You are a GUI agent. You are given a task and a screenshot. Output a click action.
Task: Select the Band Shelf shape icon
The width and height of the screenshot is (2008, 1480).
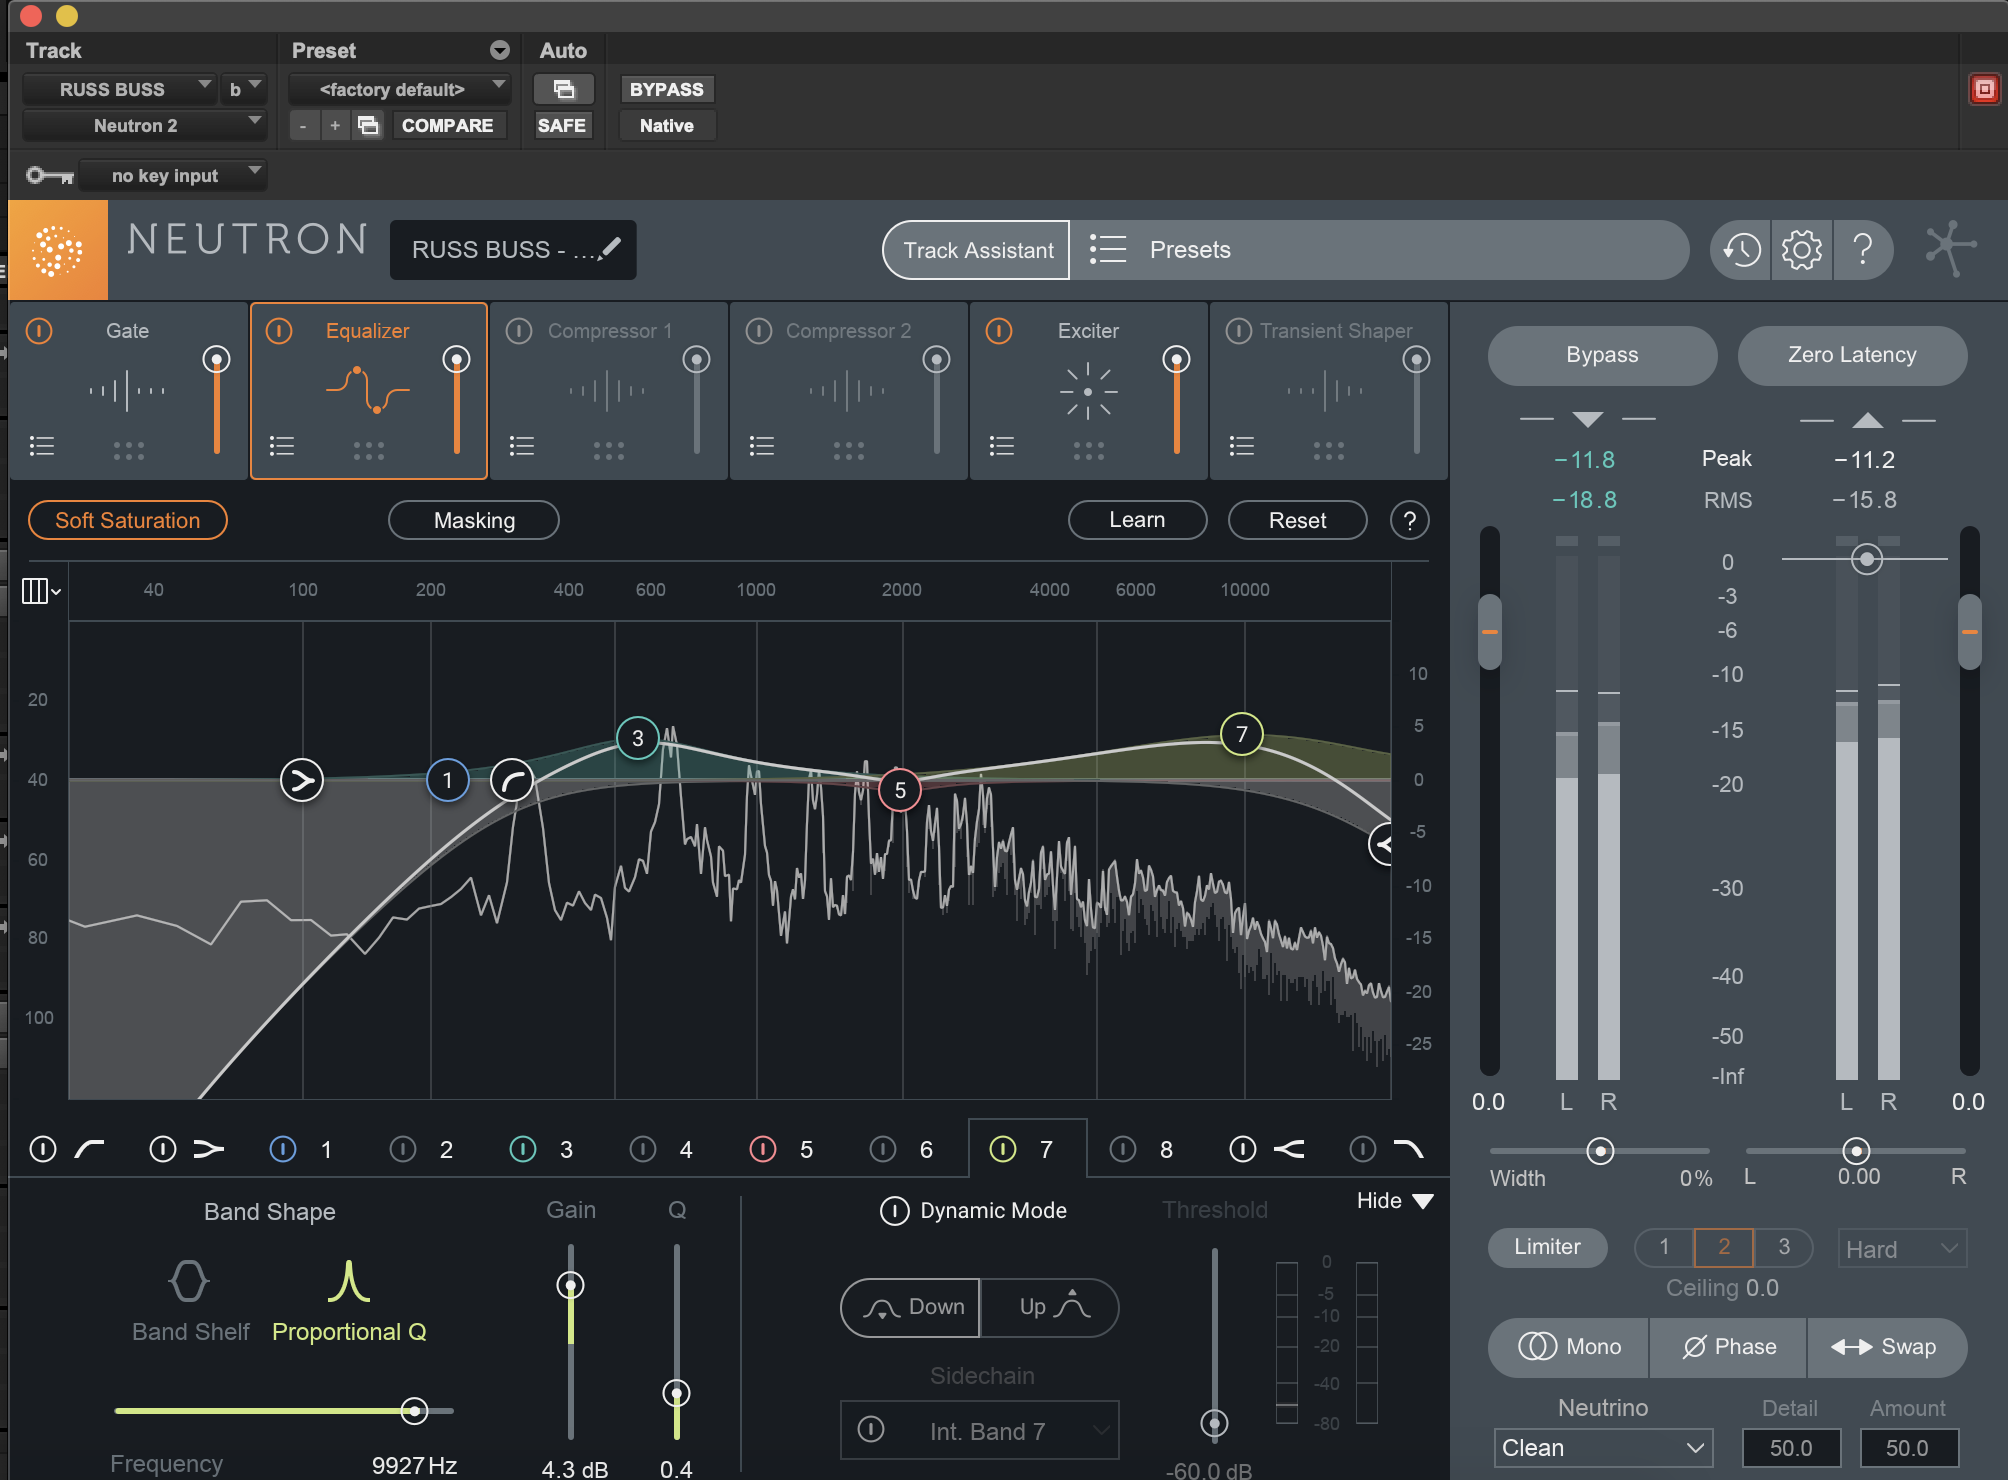[x=189, y=1281]
